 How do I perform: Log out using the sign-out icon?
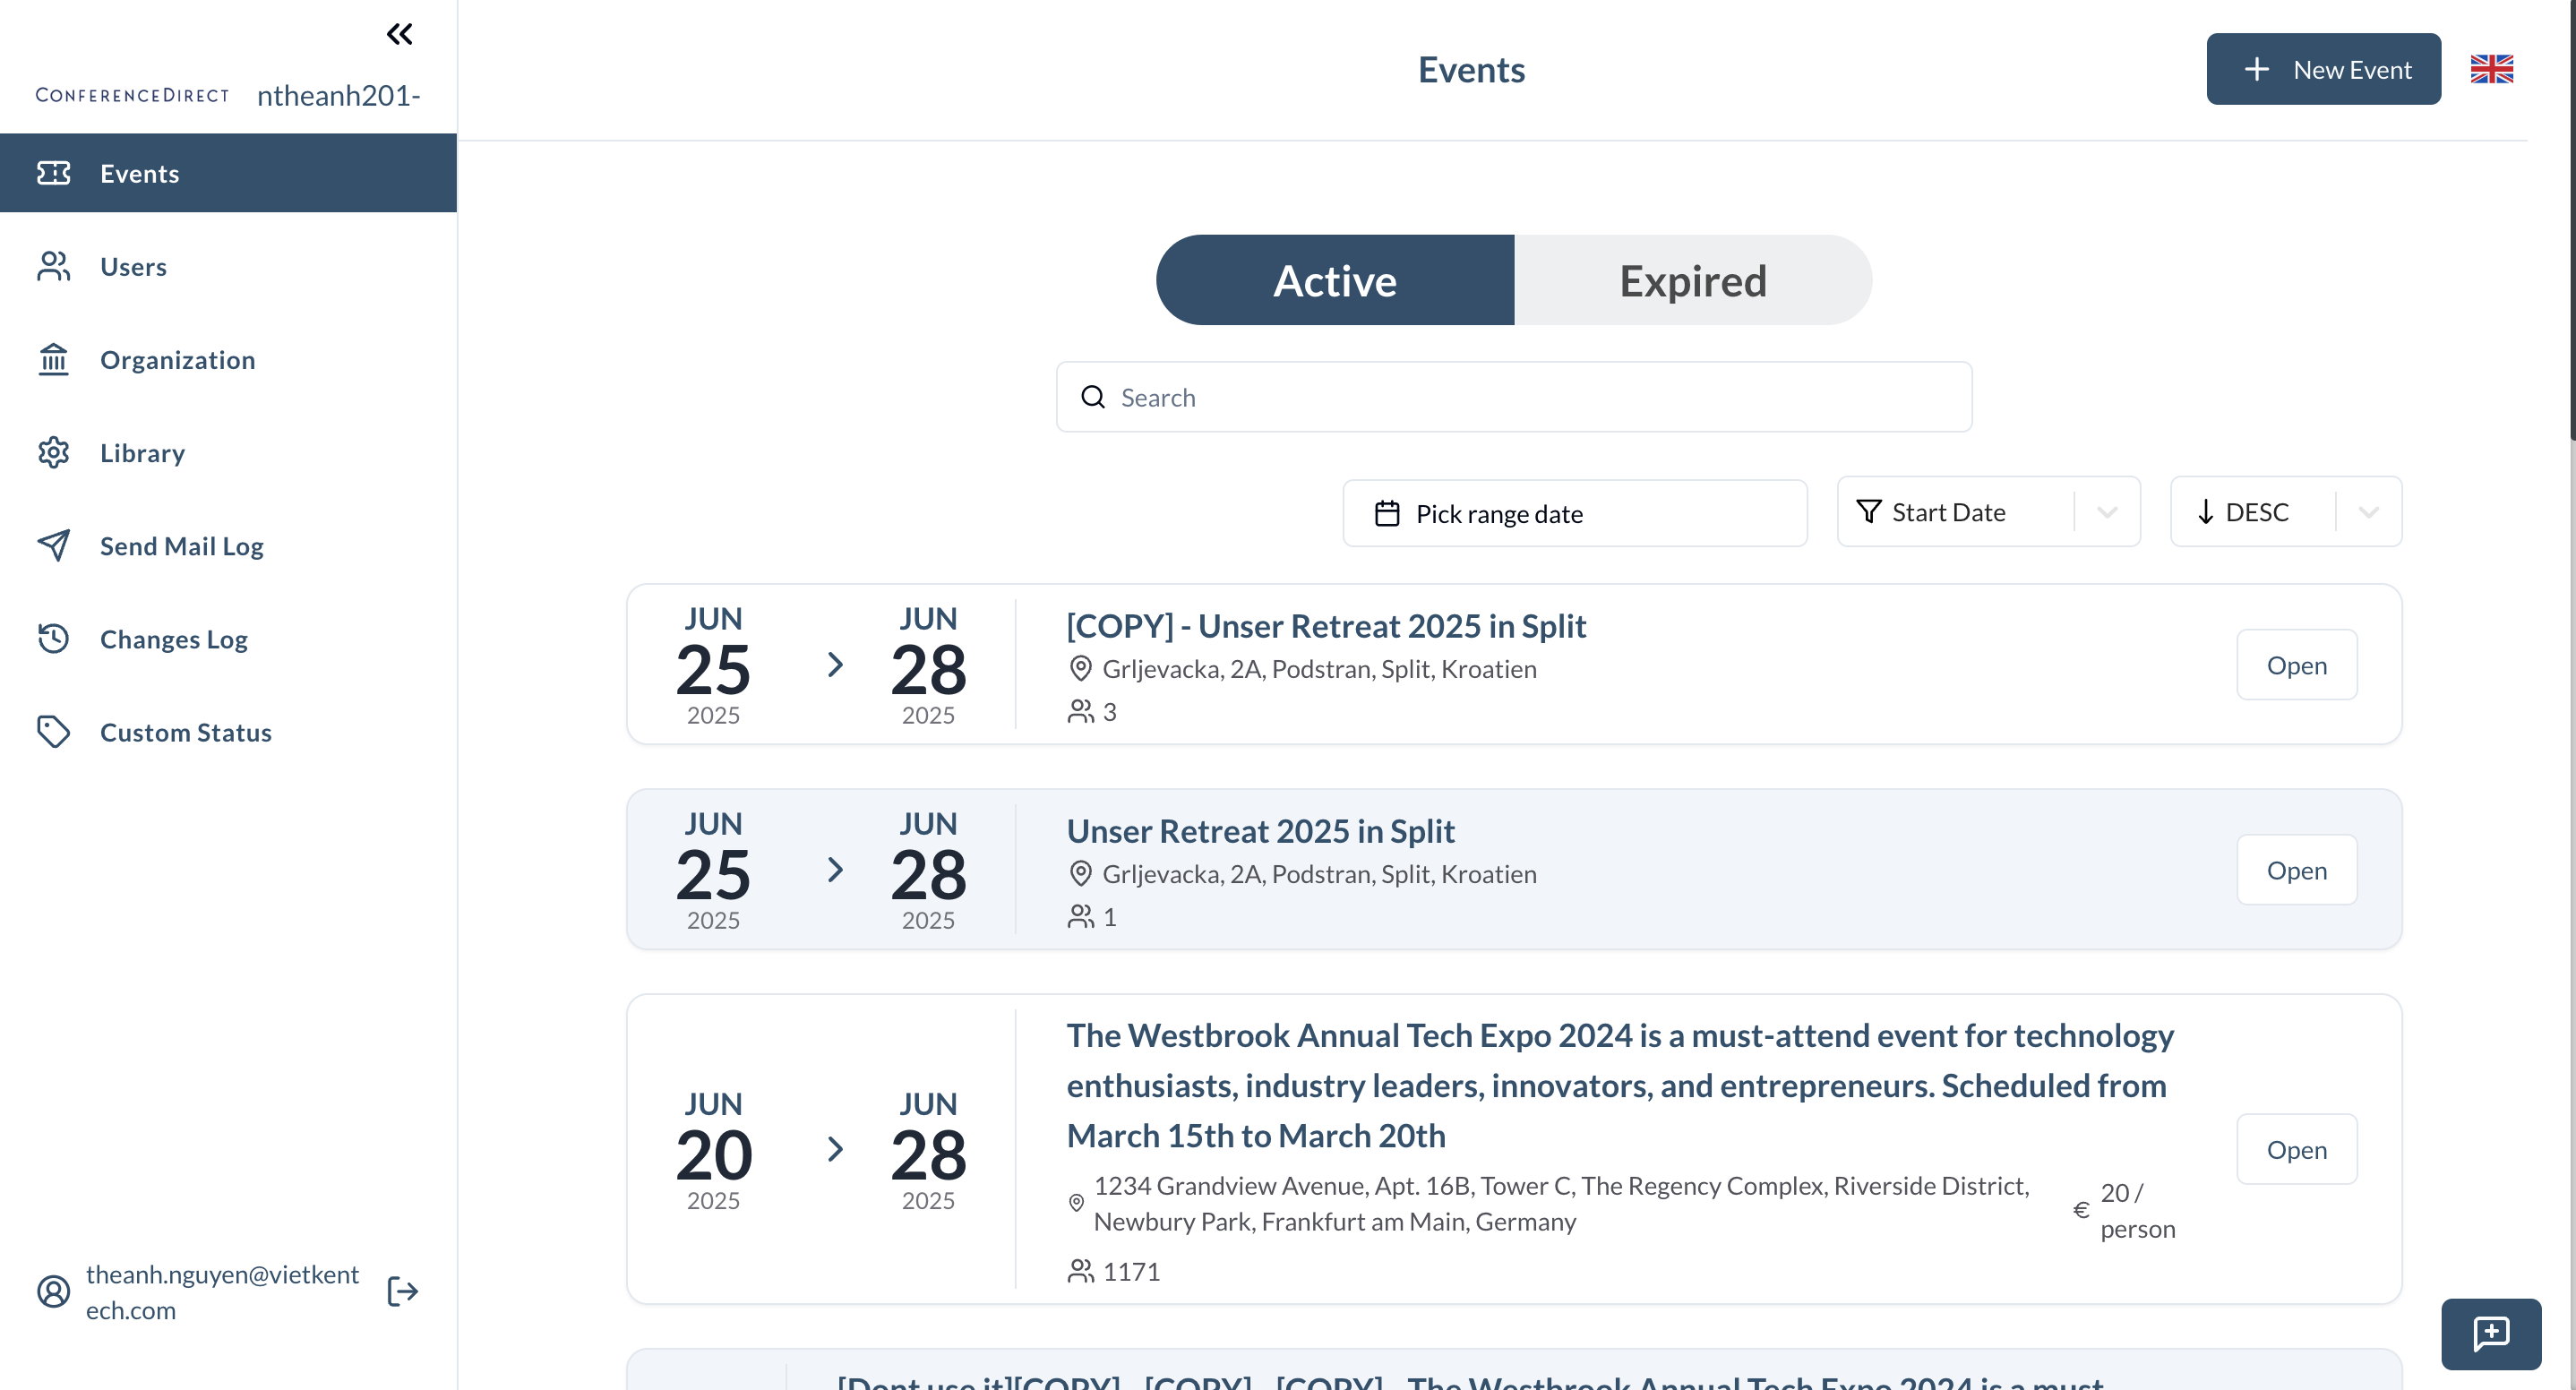[401, 1291]
